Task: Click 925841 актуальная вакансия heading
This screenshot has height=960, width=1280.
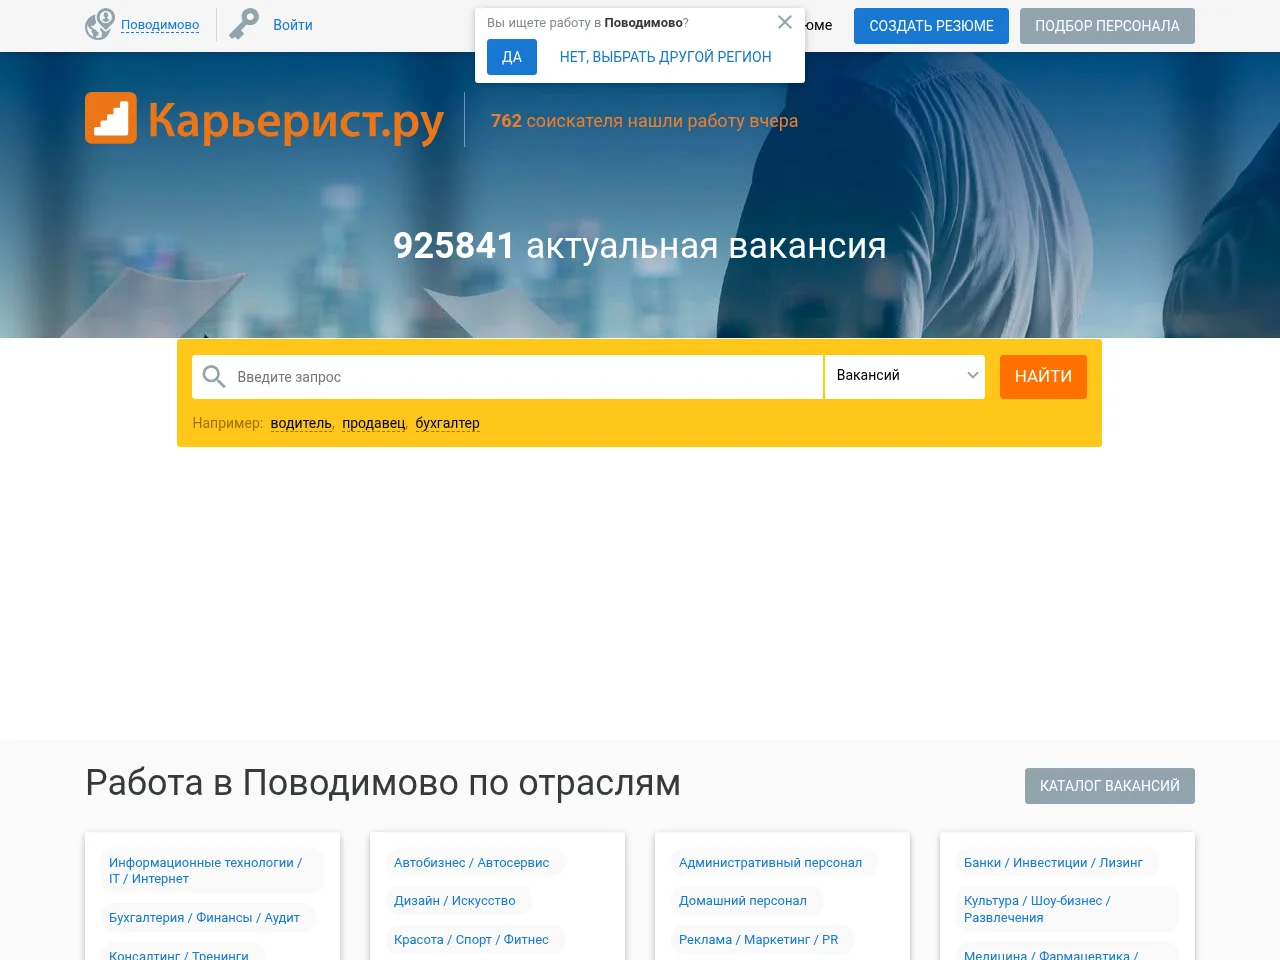Action: [640, 245]
